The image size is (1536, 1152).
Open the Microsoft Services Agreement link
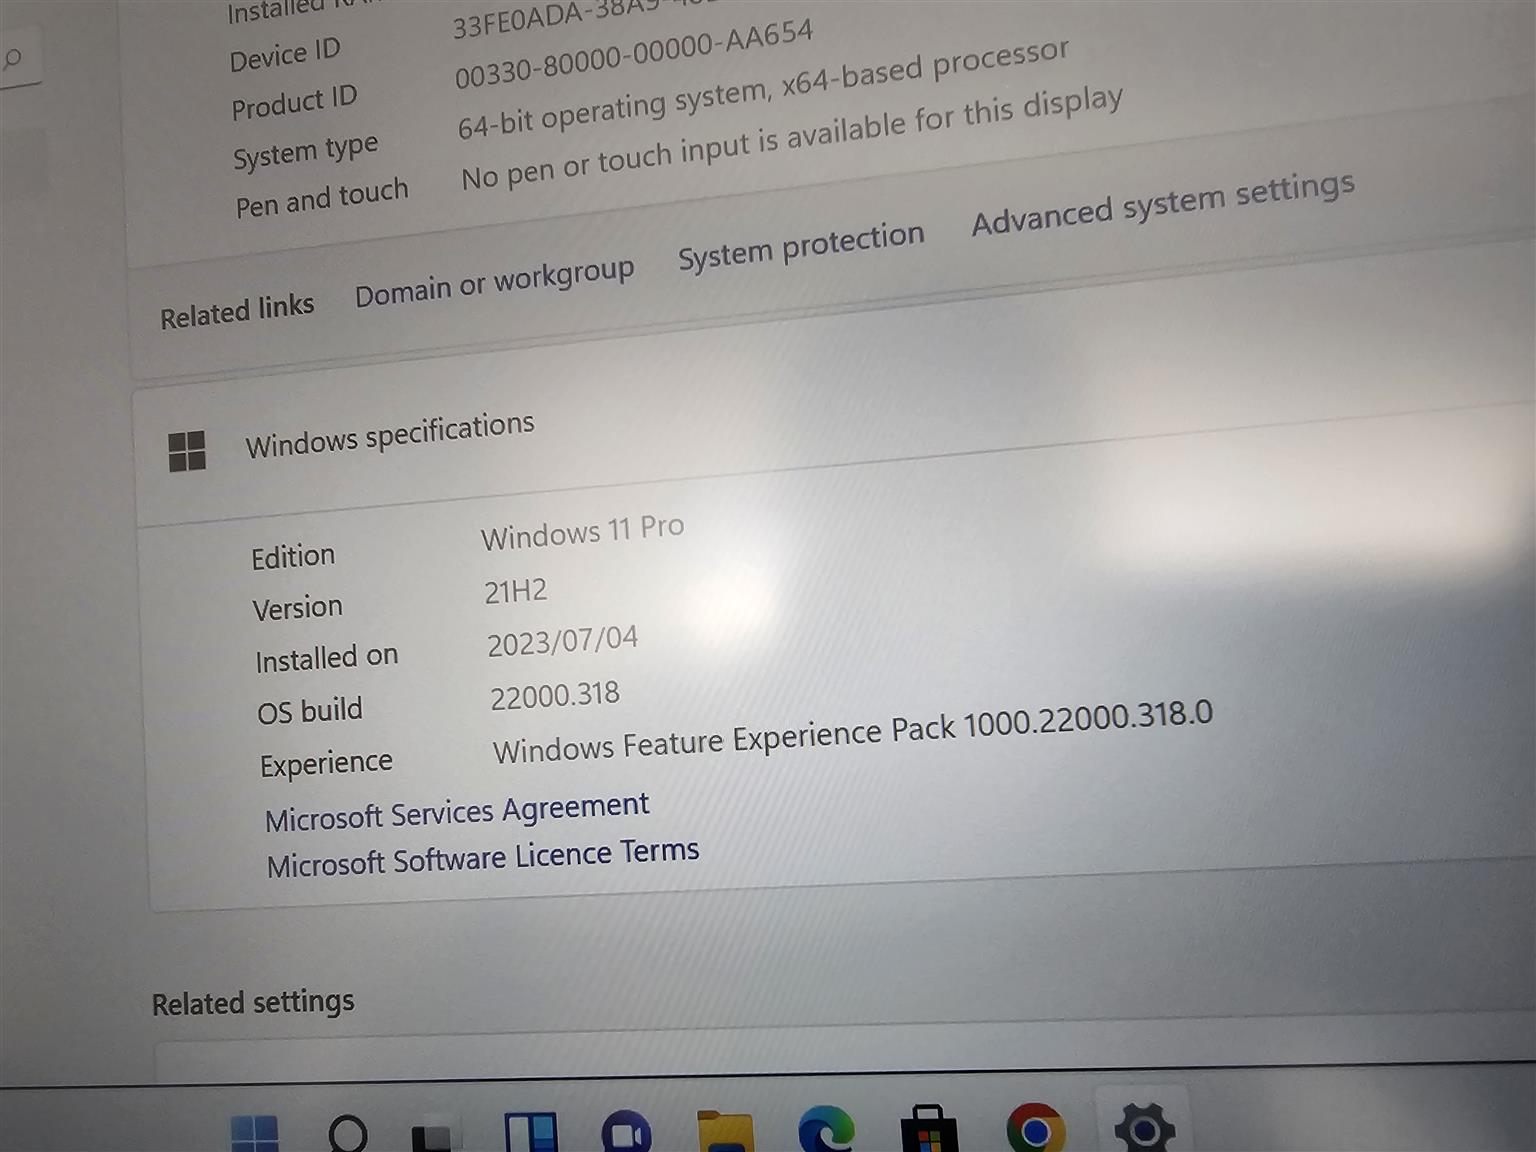(x=457, y=812)
